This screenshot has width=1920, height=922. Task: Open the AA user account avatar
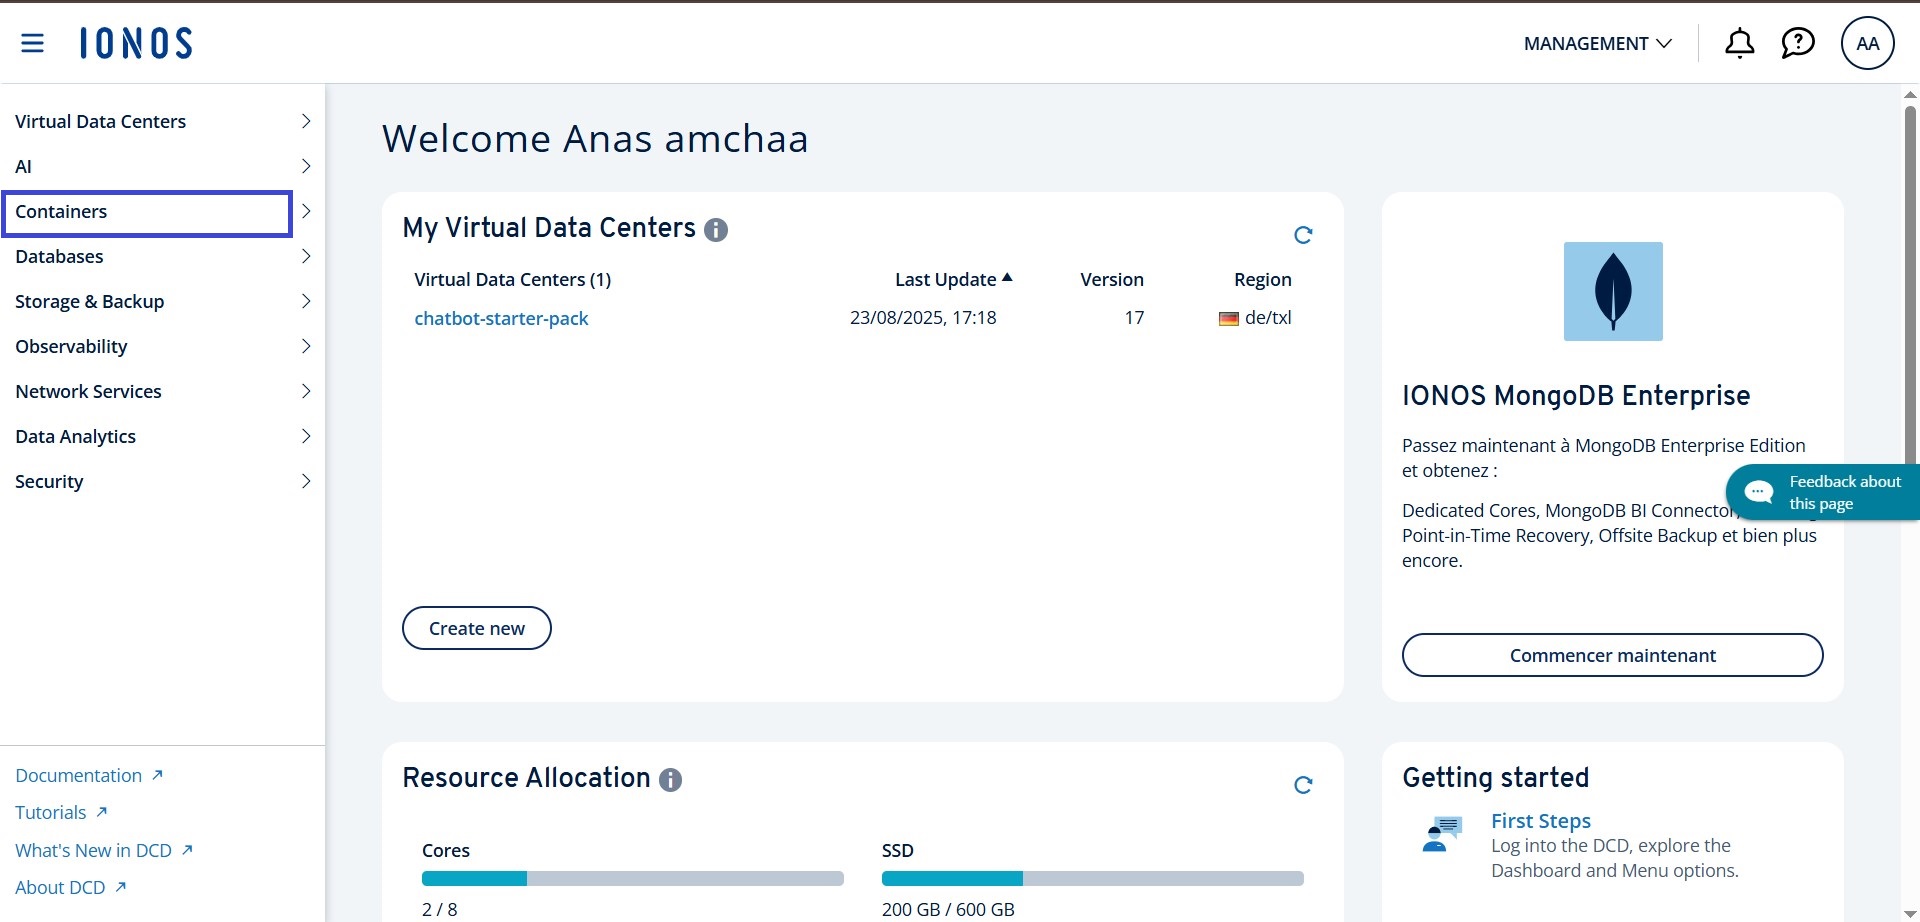(x=1867, y=43)
